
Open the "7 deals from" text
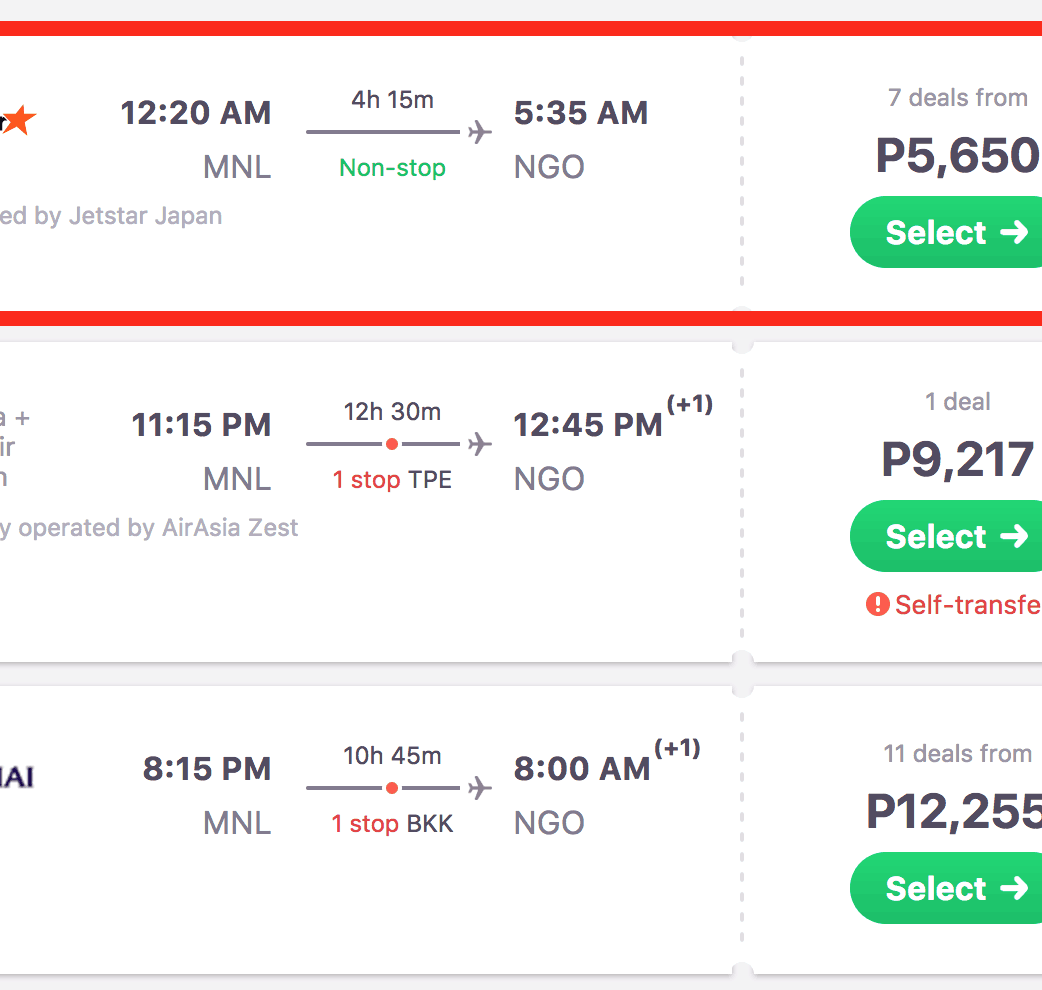coord(957,98)
